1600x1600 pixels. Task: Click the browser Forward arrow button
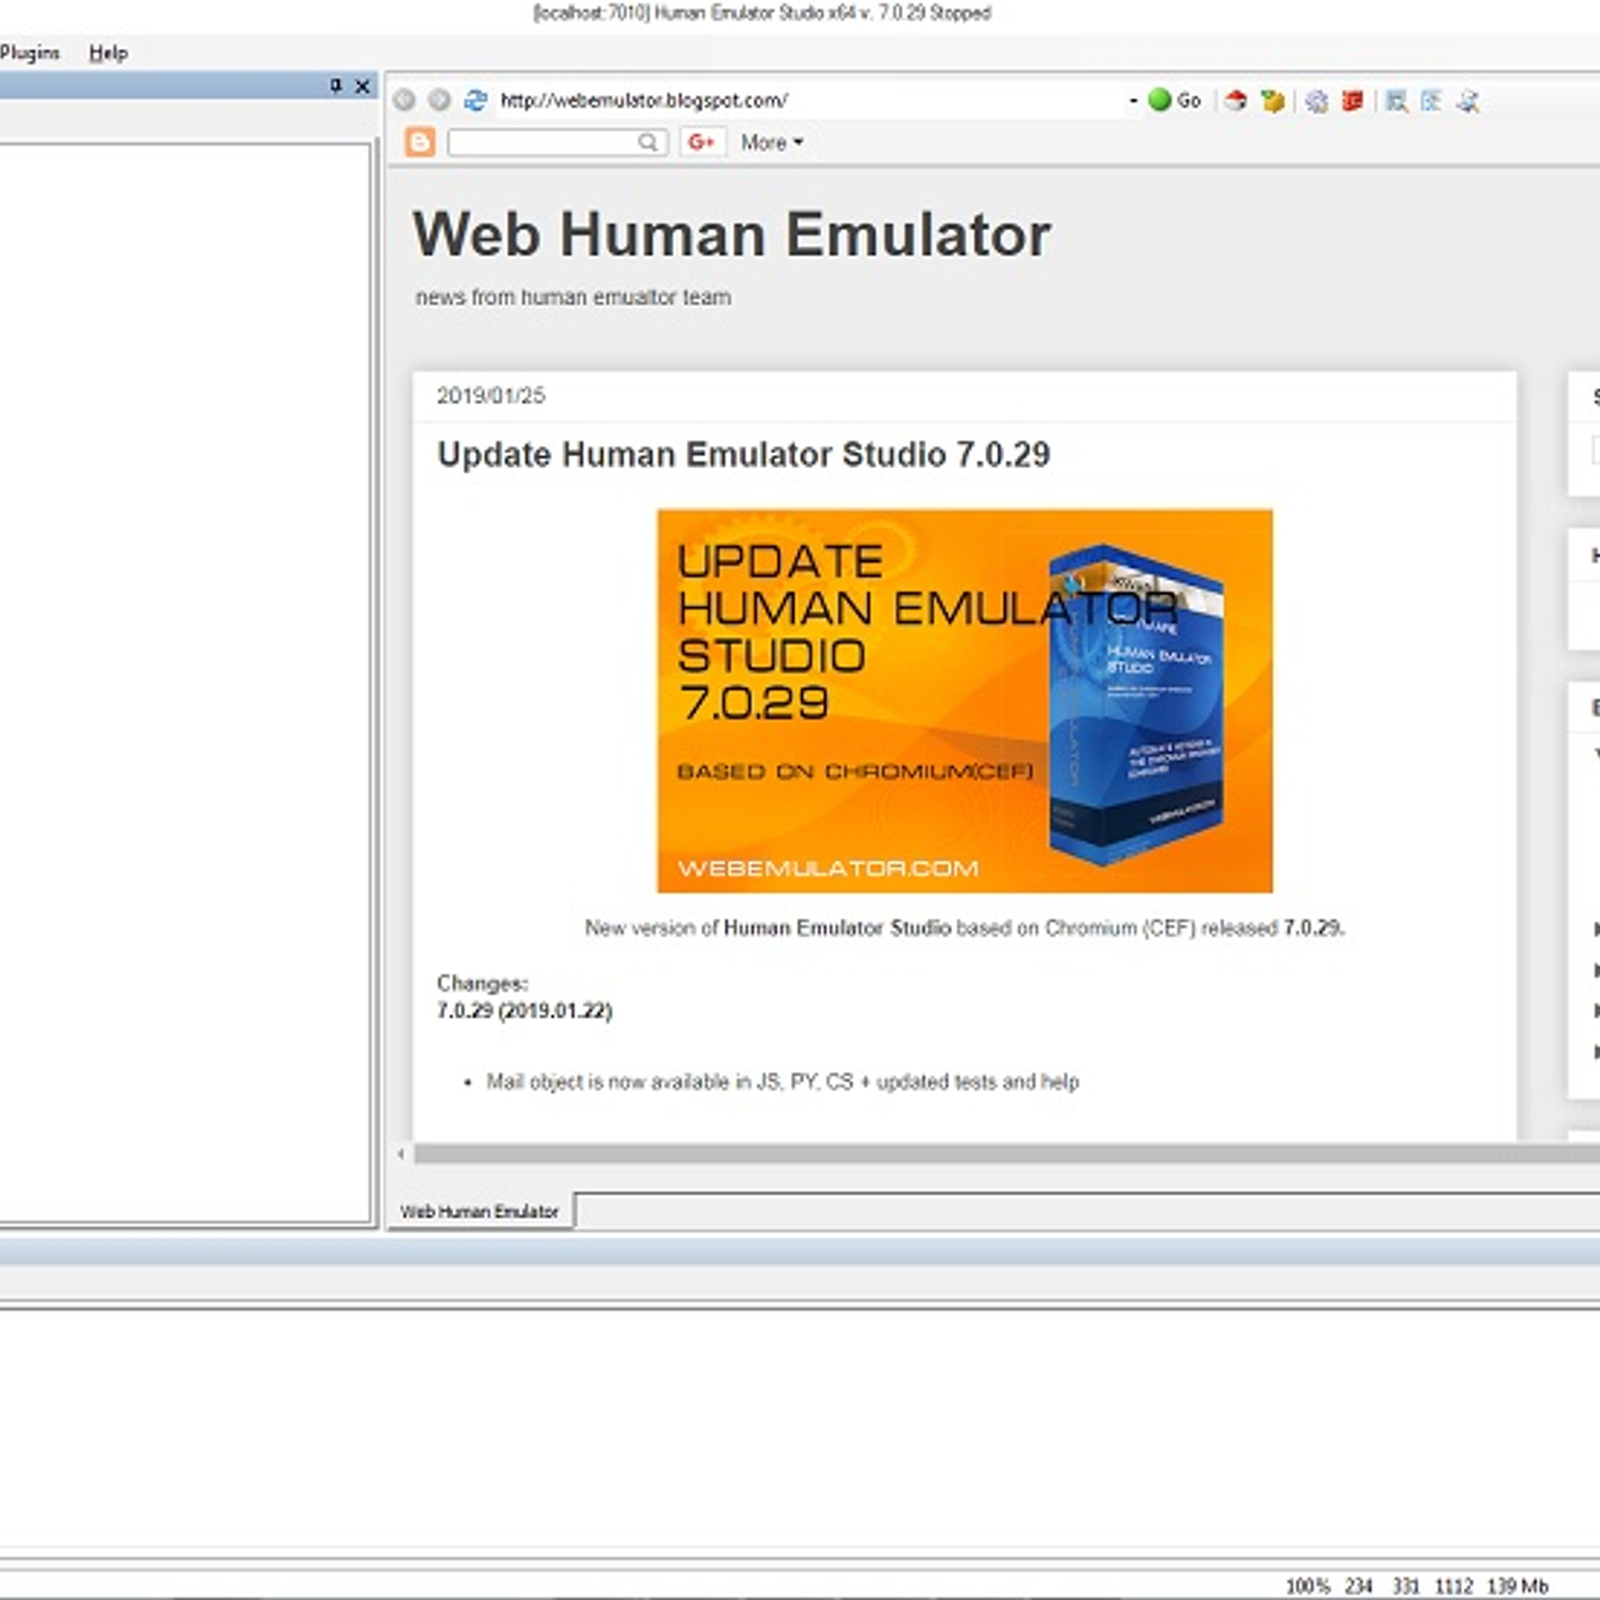[439, 100]
